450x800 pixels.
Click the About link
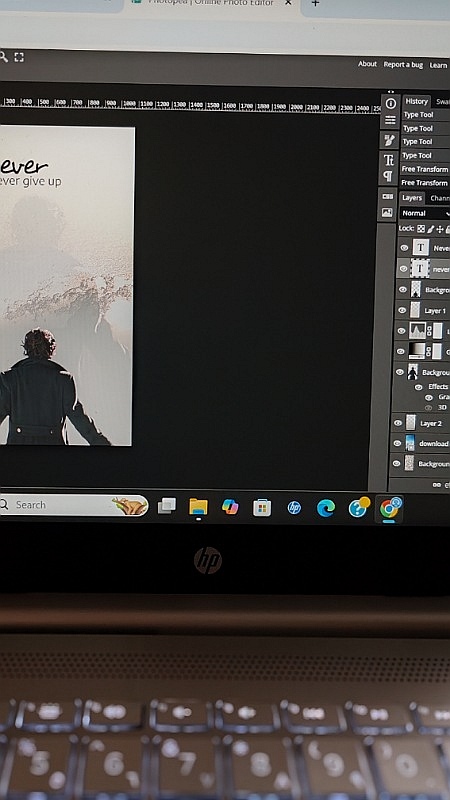pyautogui.click(x=367, y=64)
